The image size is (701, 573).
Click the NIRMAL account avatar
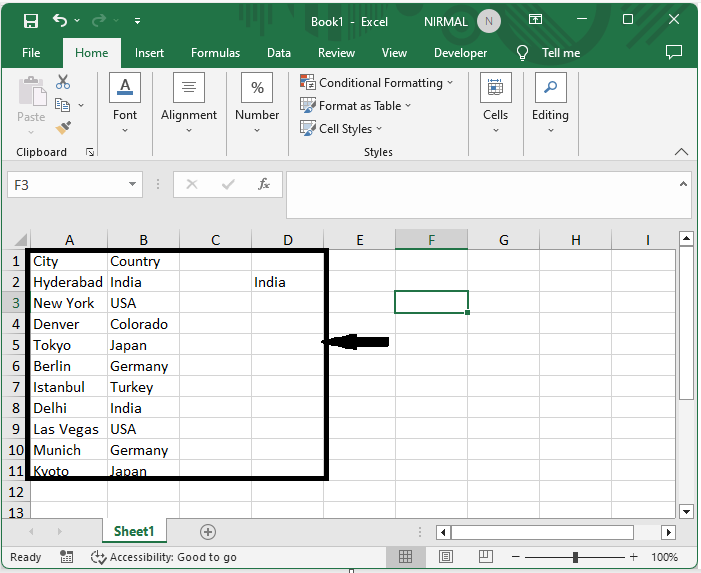click(489, 21)
